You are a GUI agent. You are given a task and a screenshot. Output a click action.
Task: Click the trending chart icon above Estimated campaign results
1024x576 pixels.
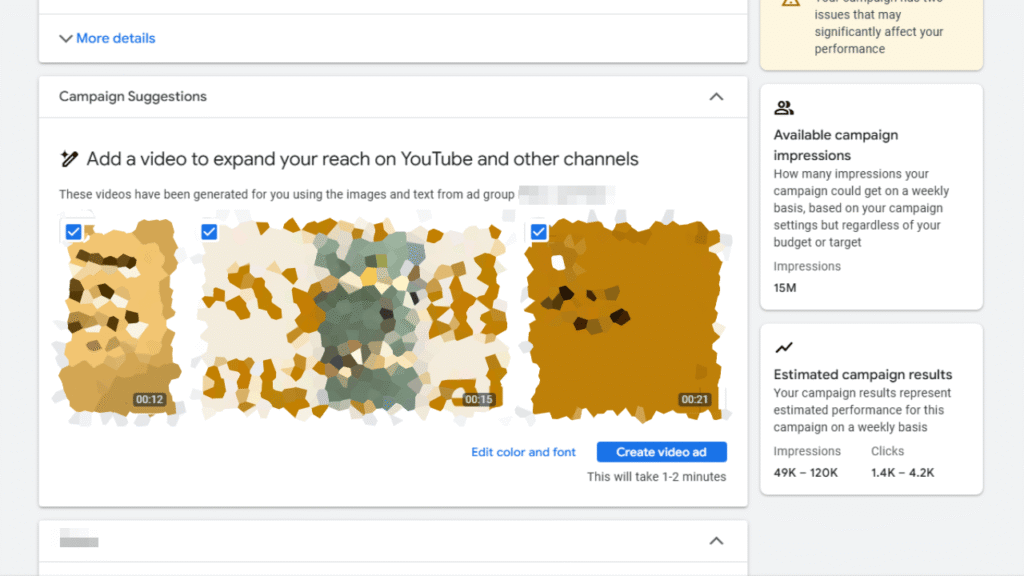point(784,346)
